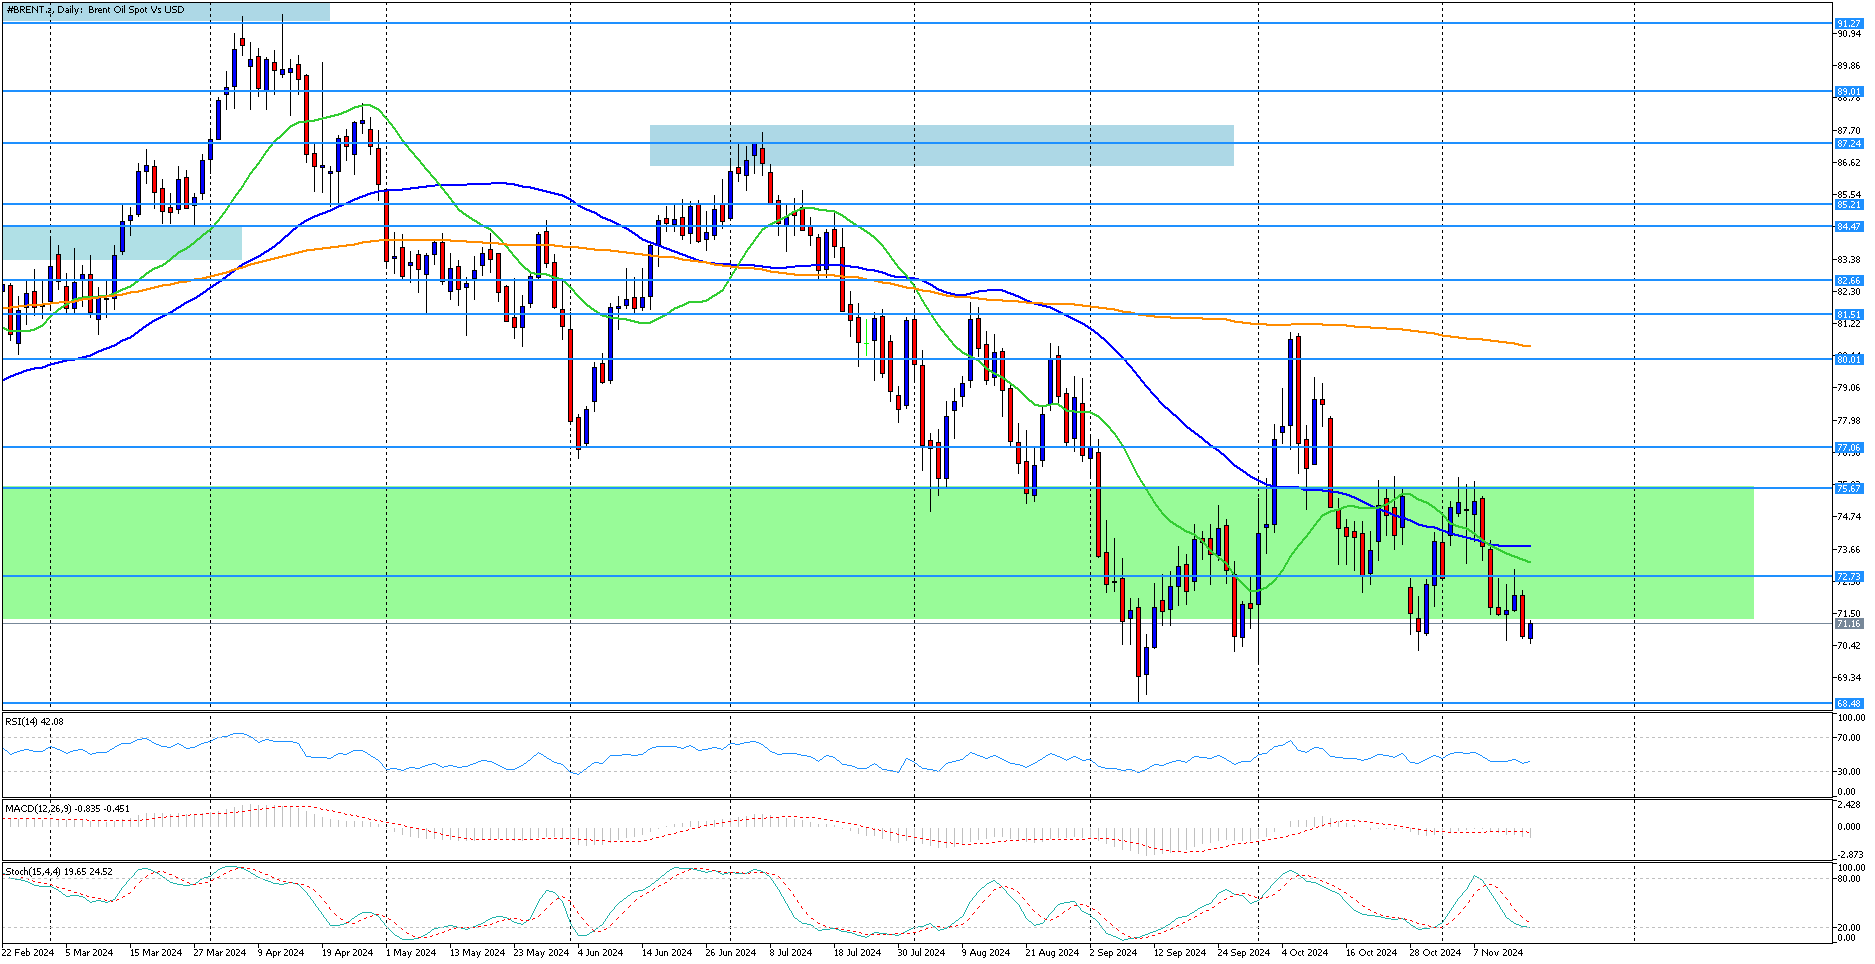Viewport: 1875px width, 964px height.
Task: Click the current price 71.16 marker
Action: point(1848,624)
